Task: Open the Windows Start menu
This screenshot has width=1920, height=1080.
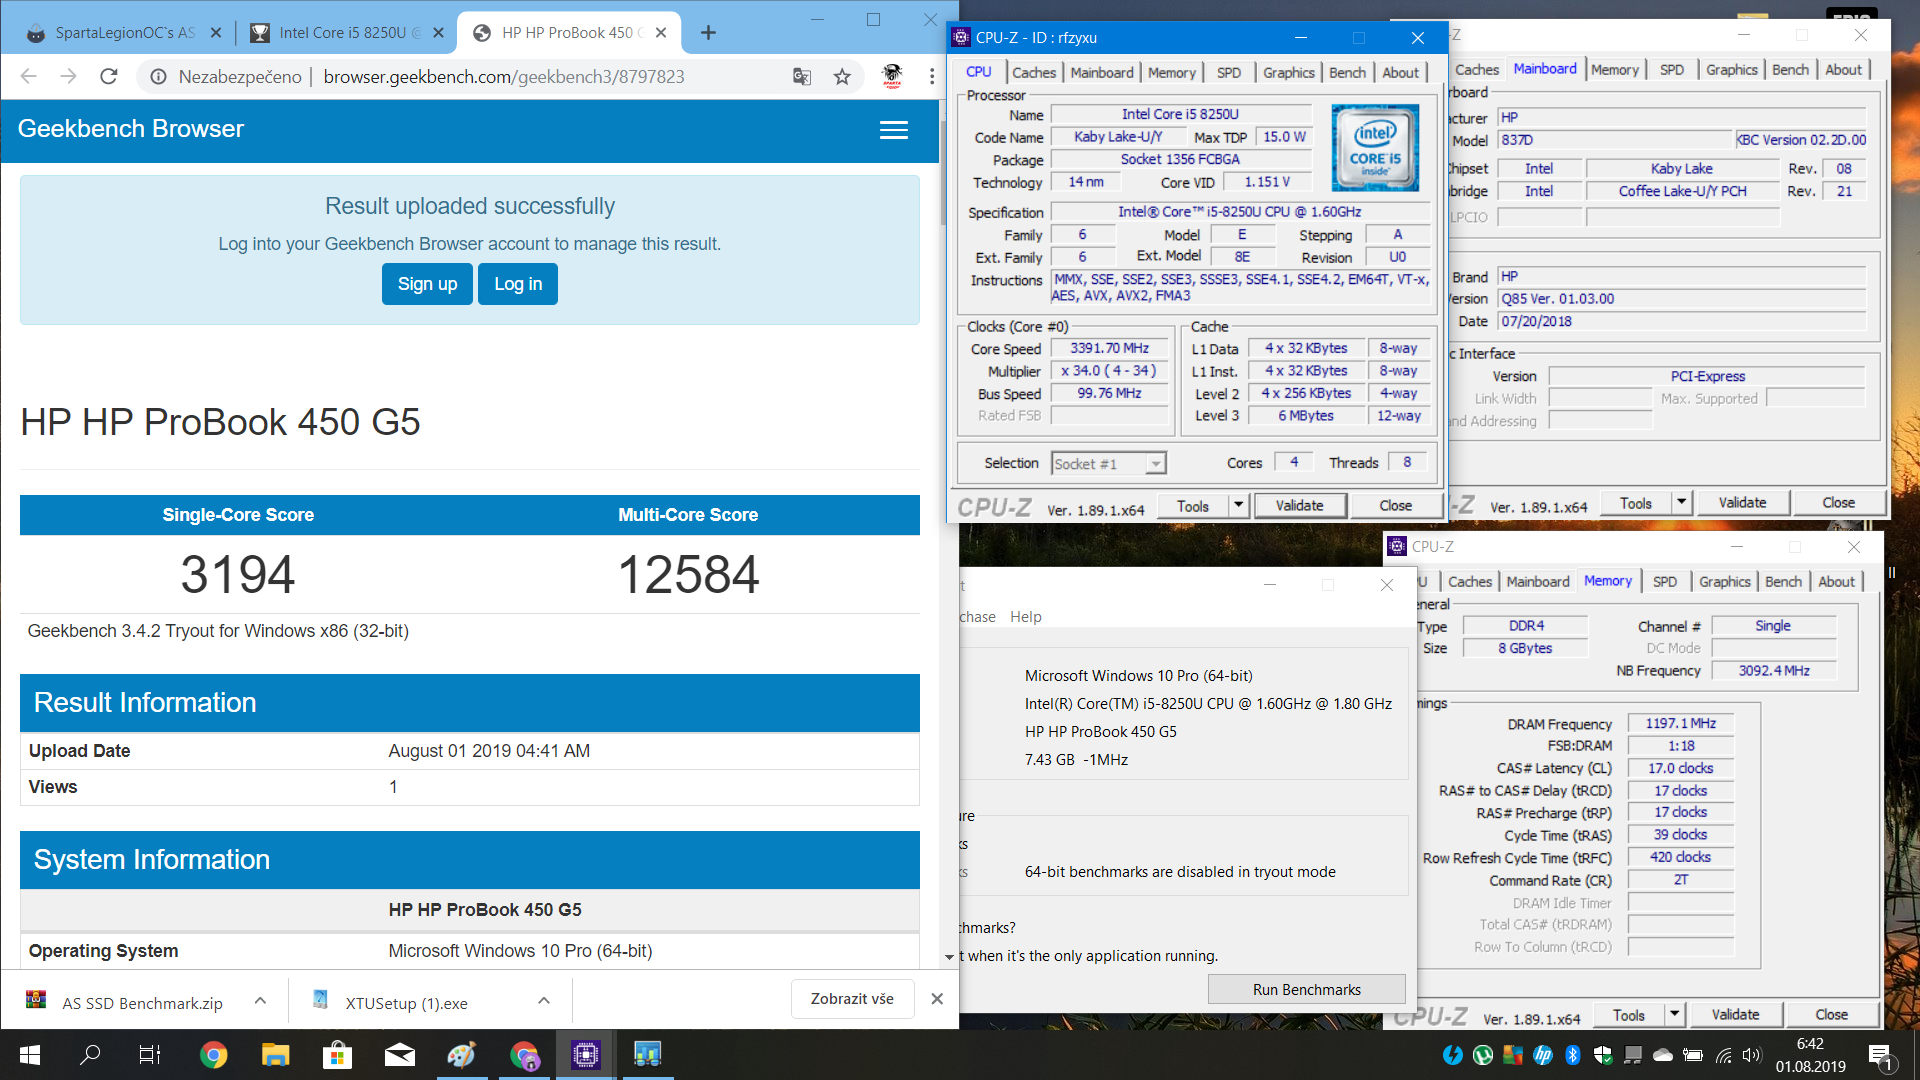Action: point(30,1054)
